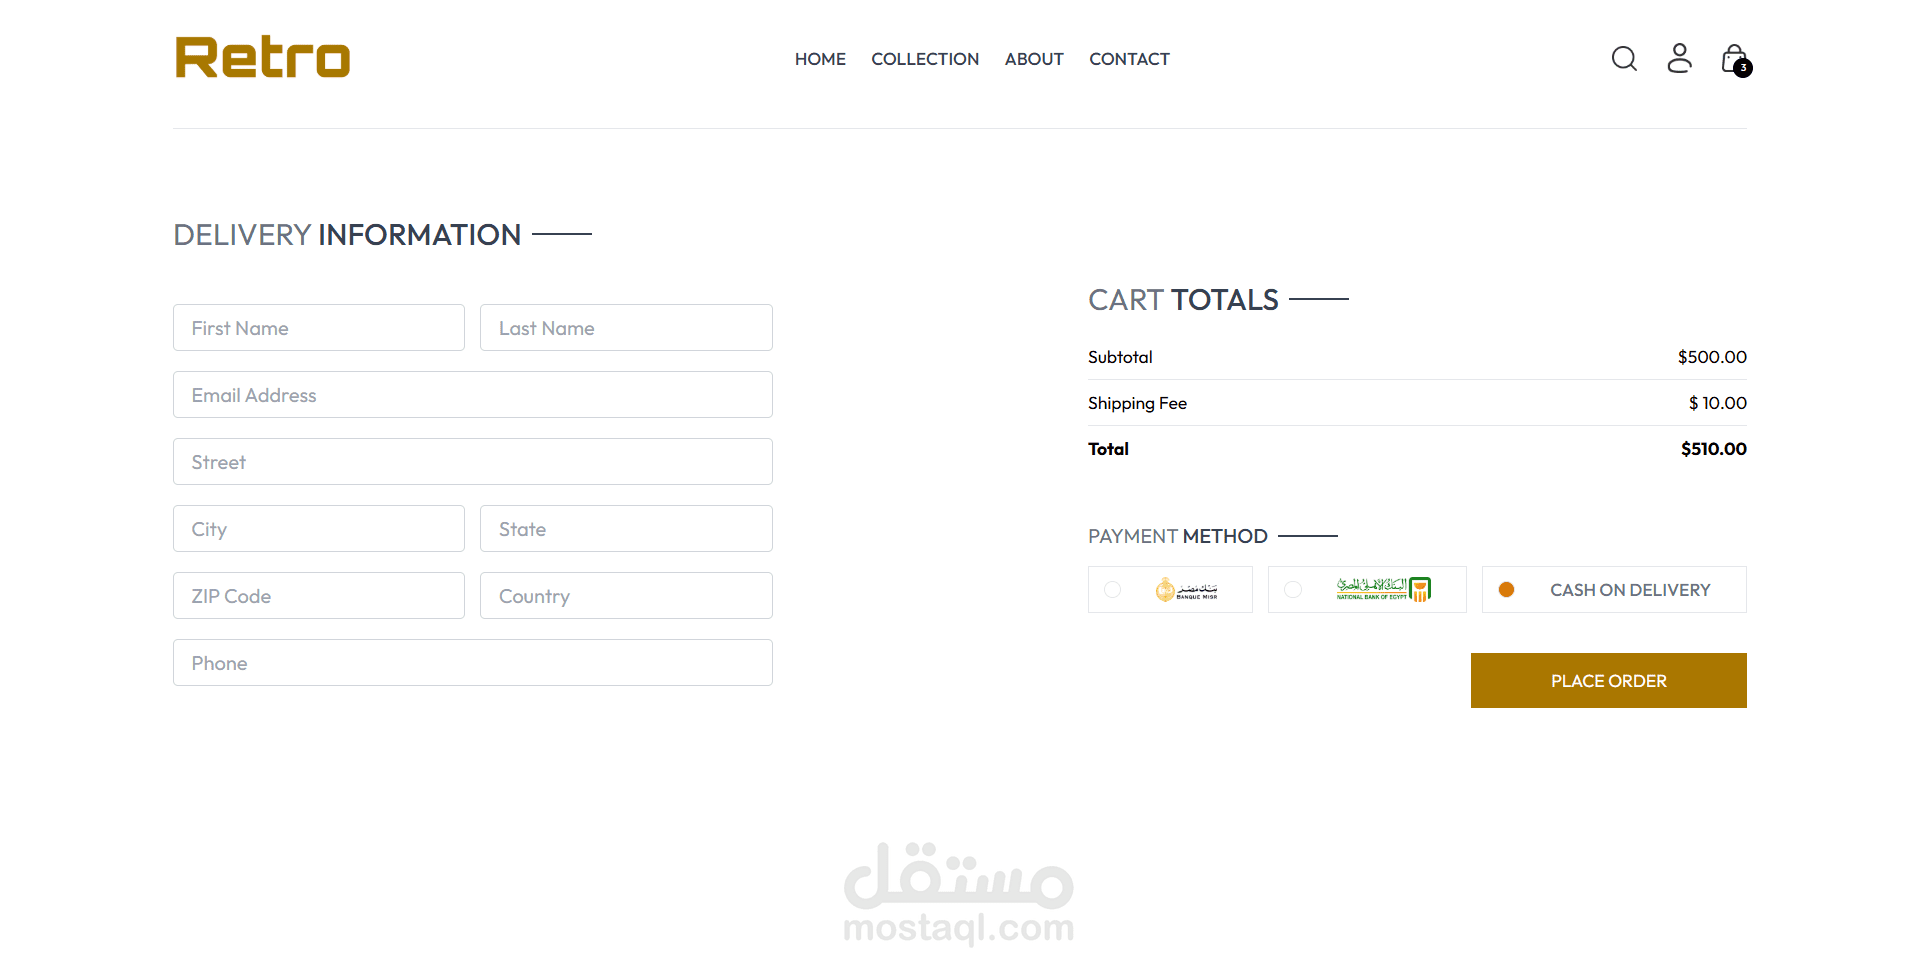
Task: Select the Banque Misr payment radio button
Action: (x=1112, y=590)
